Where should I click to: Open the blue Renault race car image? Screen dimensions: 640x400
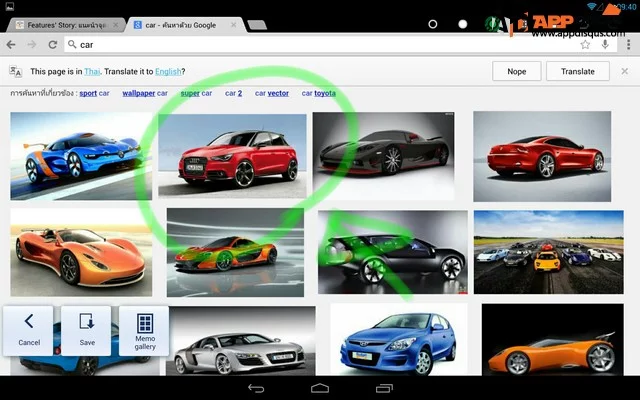(81, 156)
